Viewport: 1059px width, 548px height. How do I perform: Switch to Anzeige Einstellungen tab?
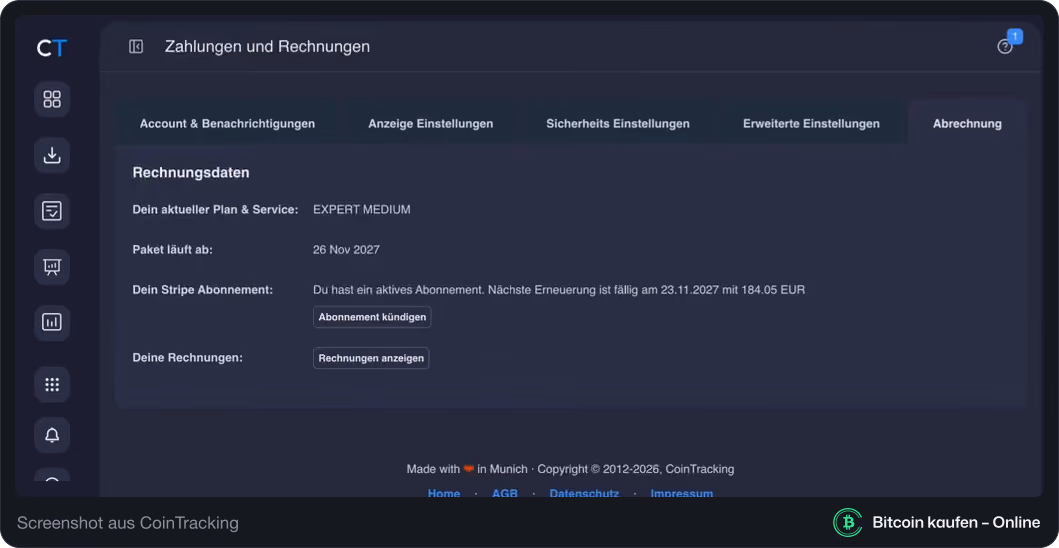(430, 124)
